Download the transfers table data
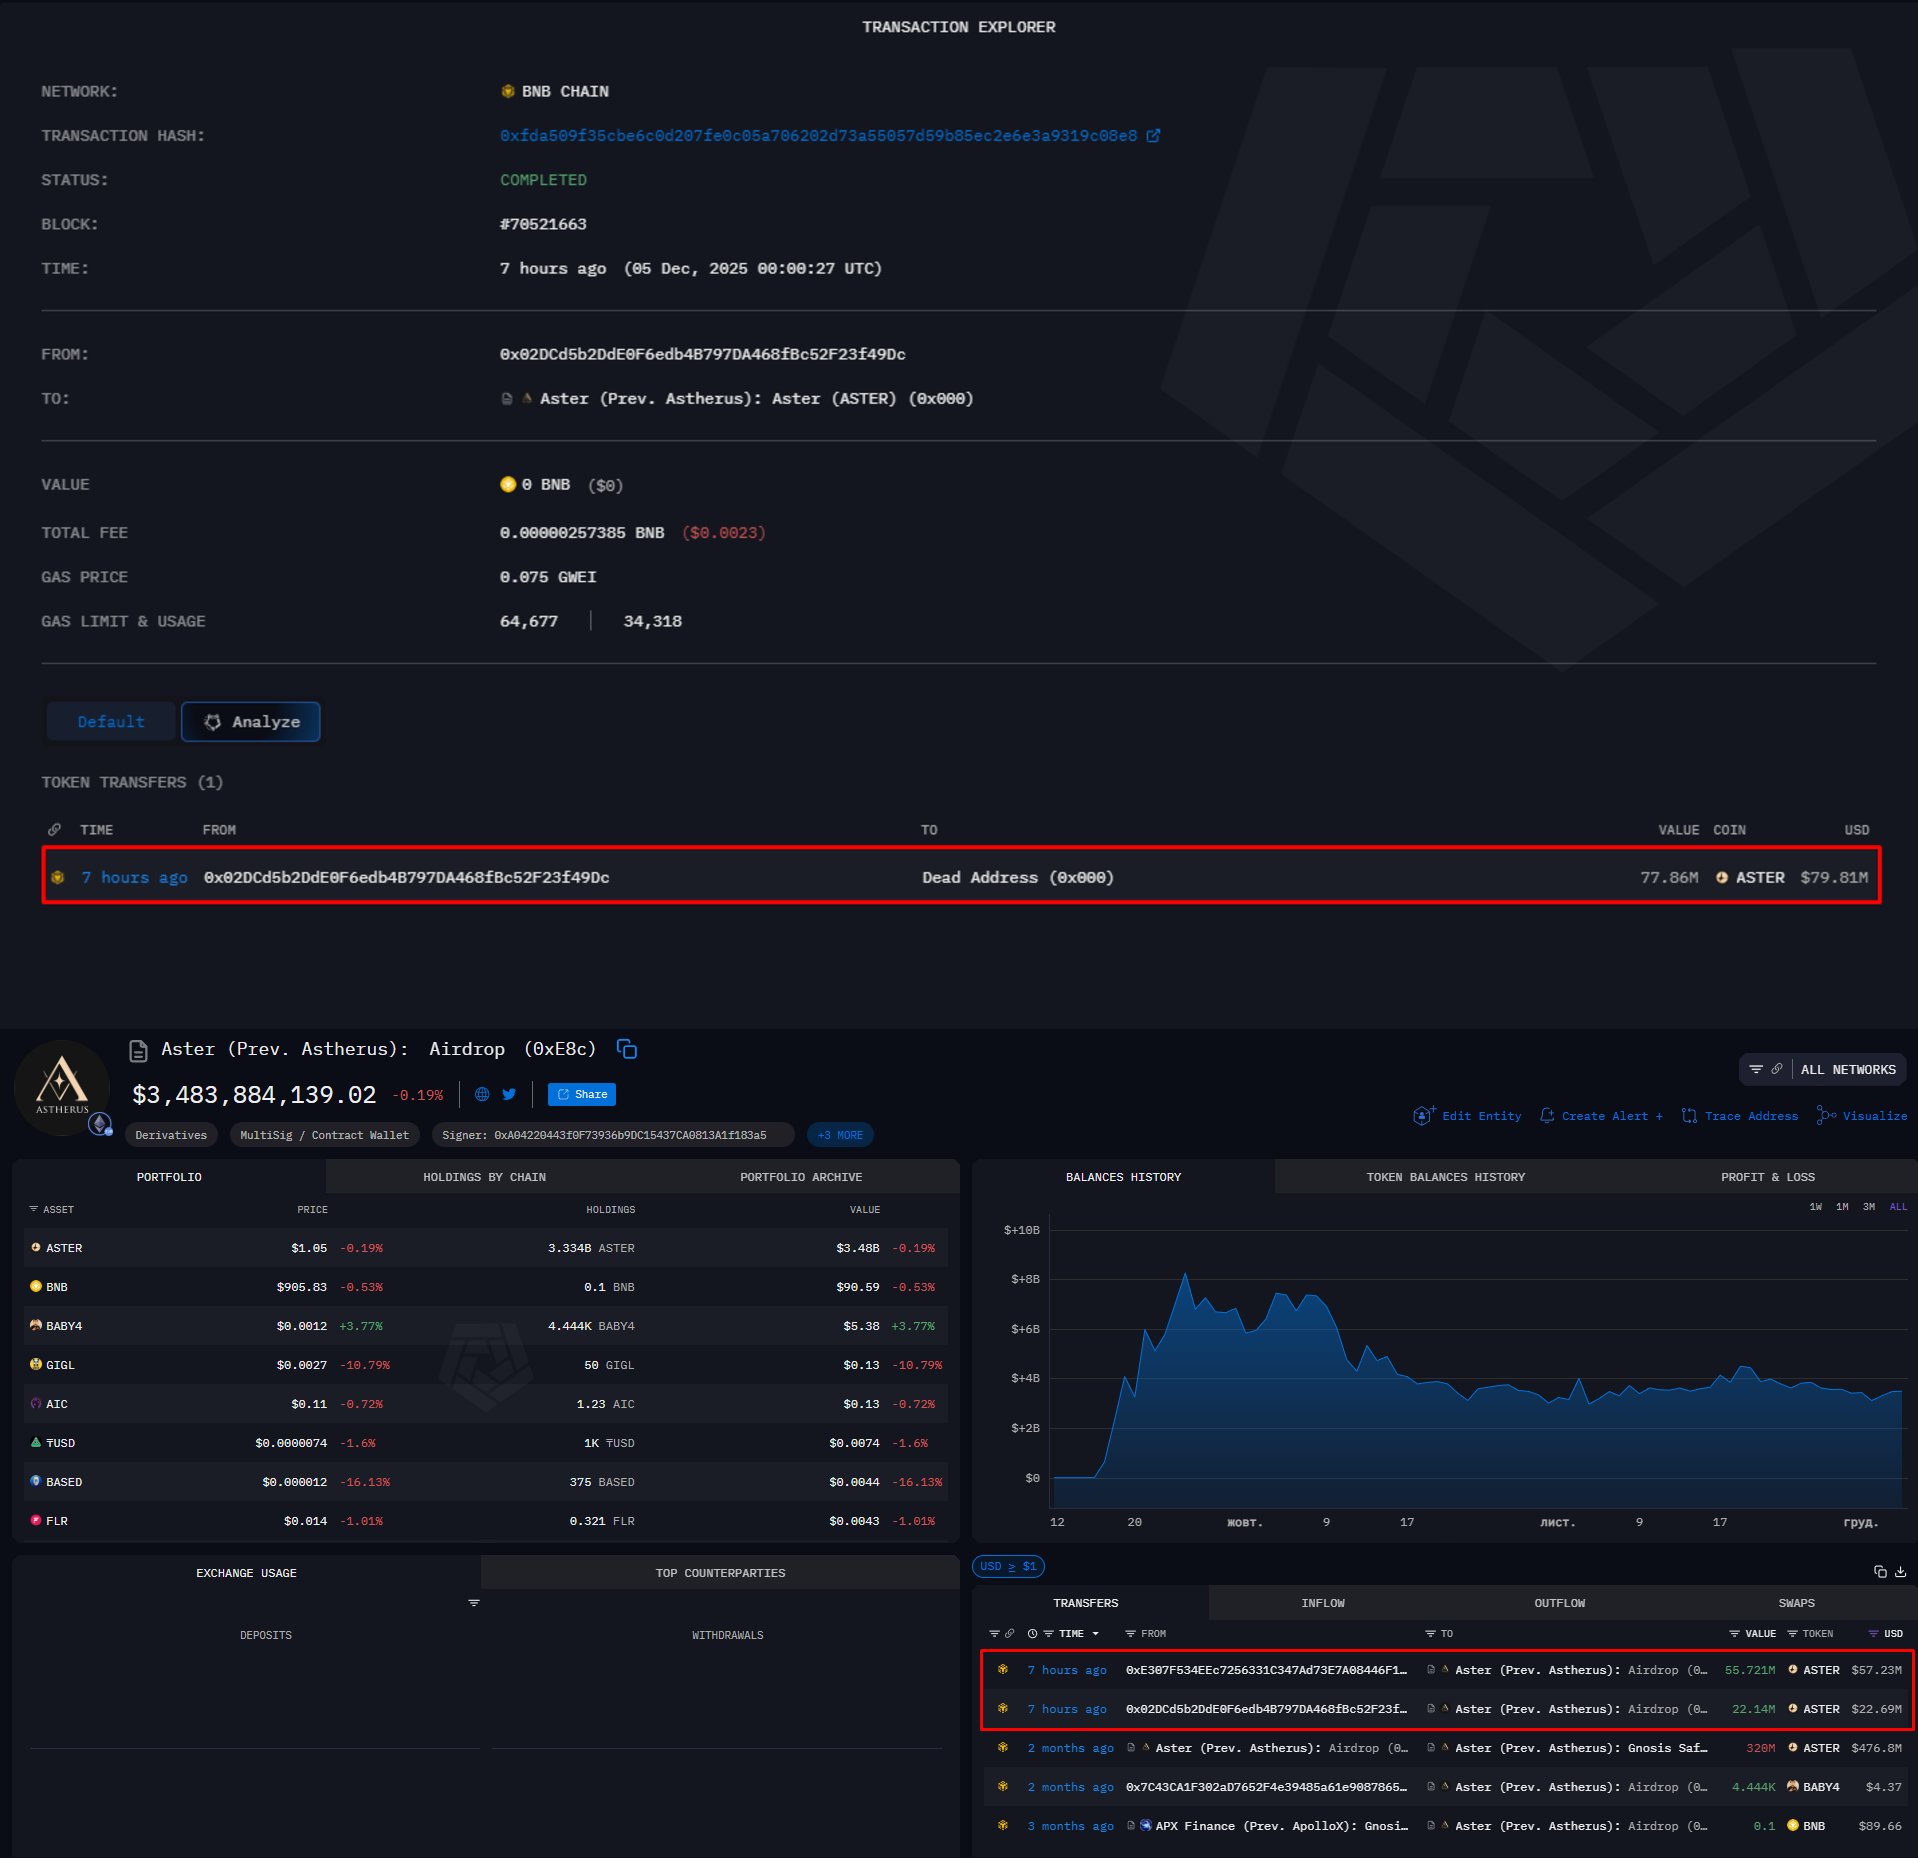 coord(1900,1572)
